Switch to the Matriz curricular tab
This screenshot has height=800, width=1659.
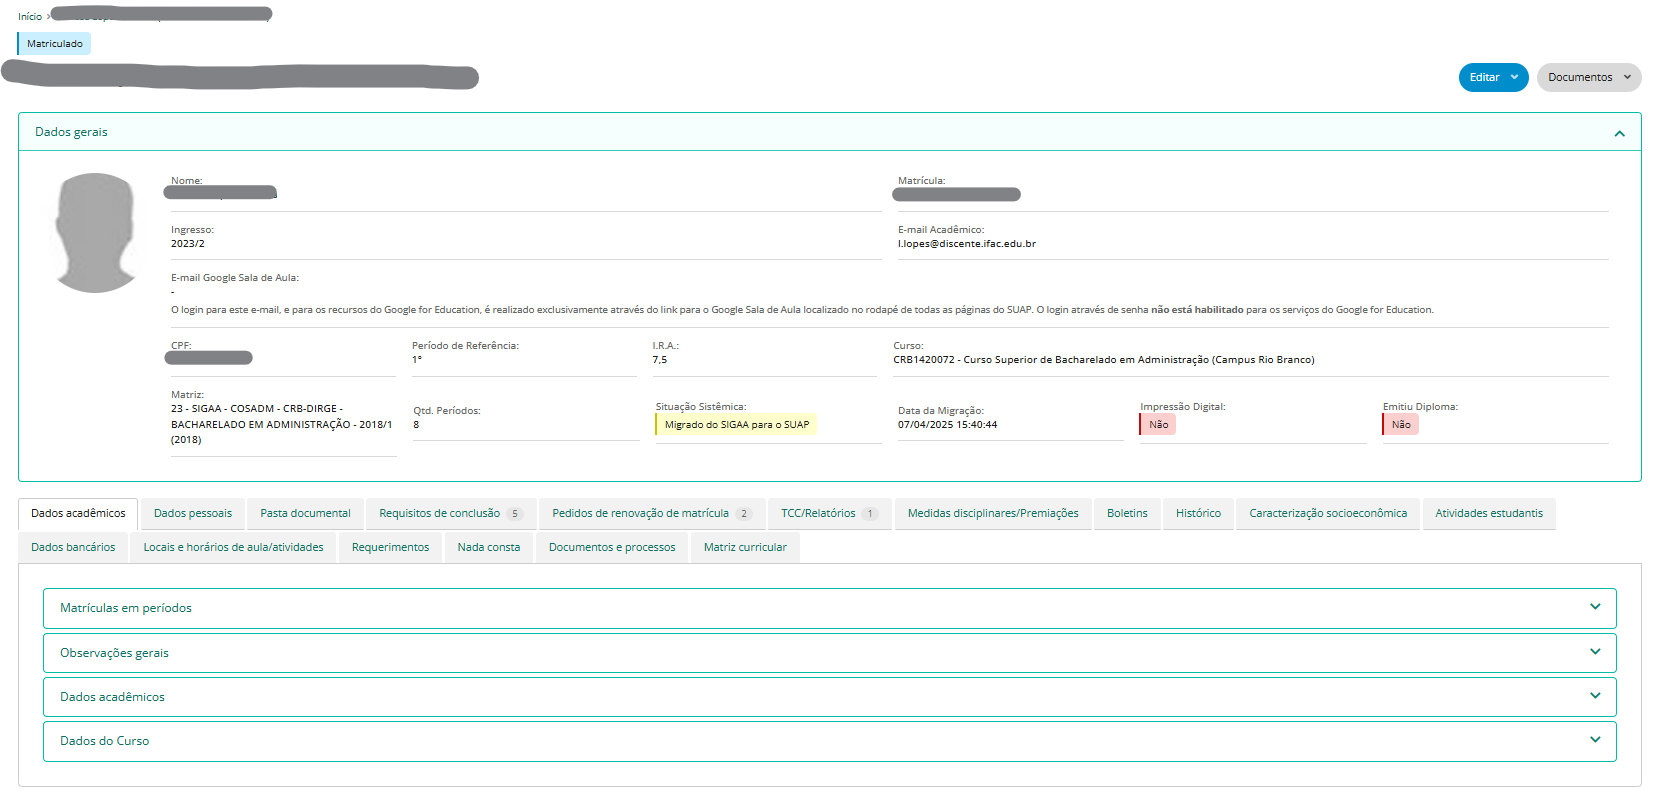click(745, 547)
